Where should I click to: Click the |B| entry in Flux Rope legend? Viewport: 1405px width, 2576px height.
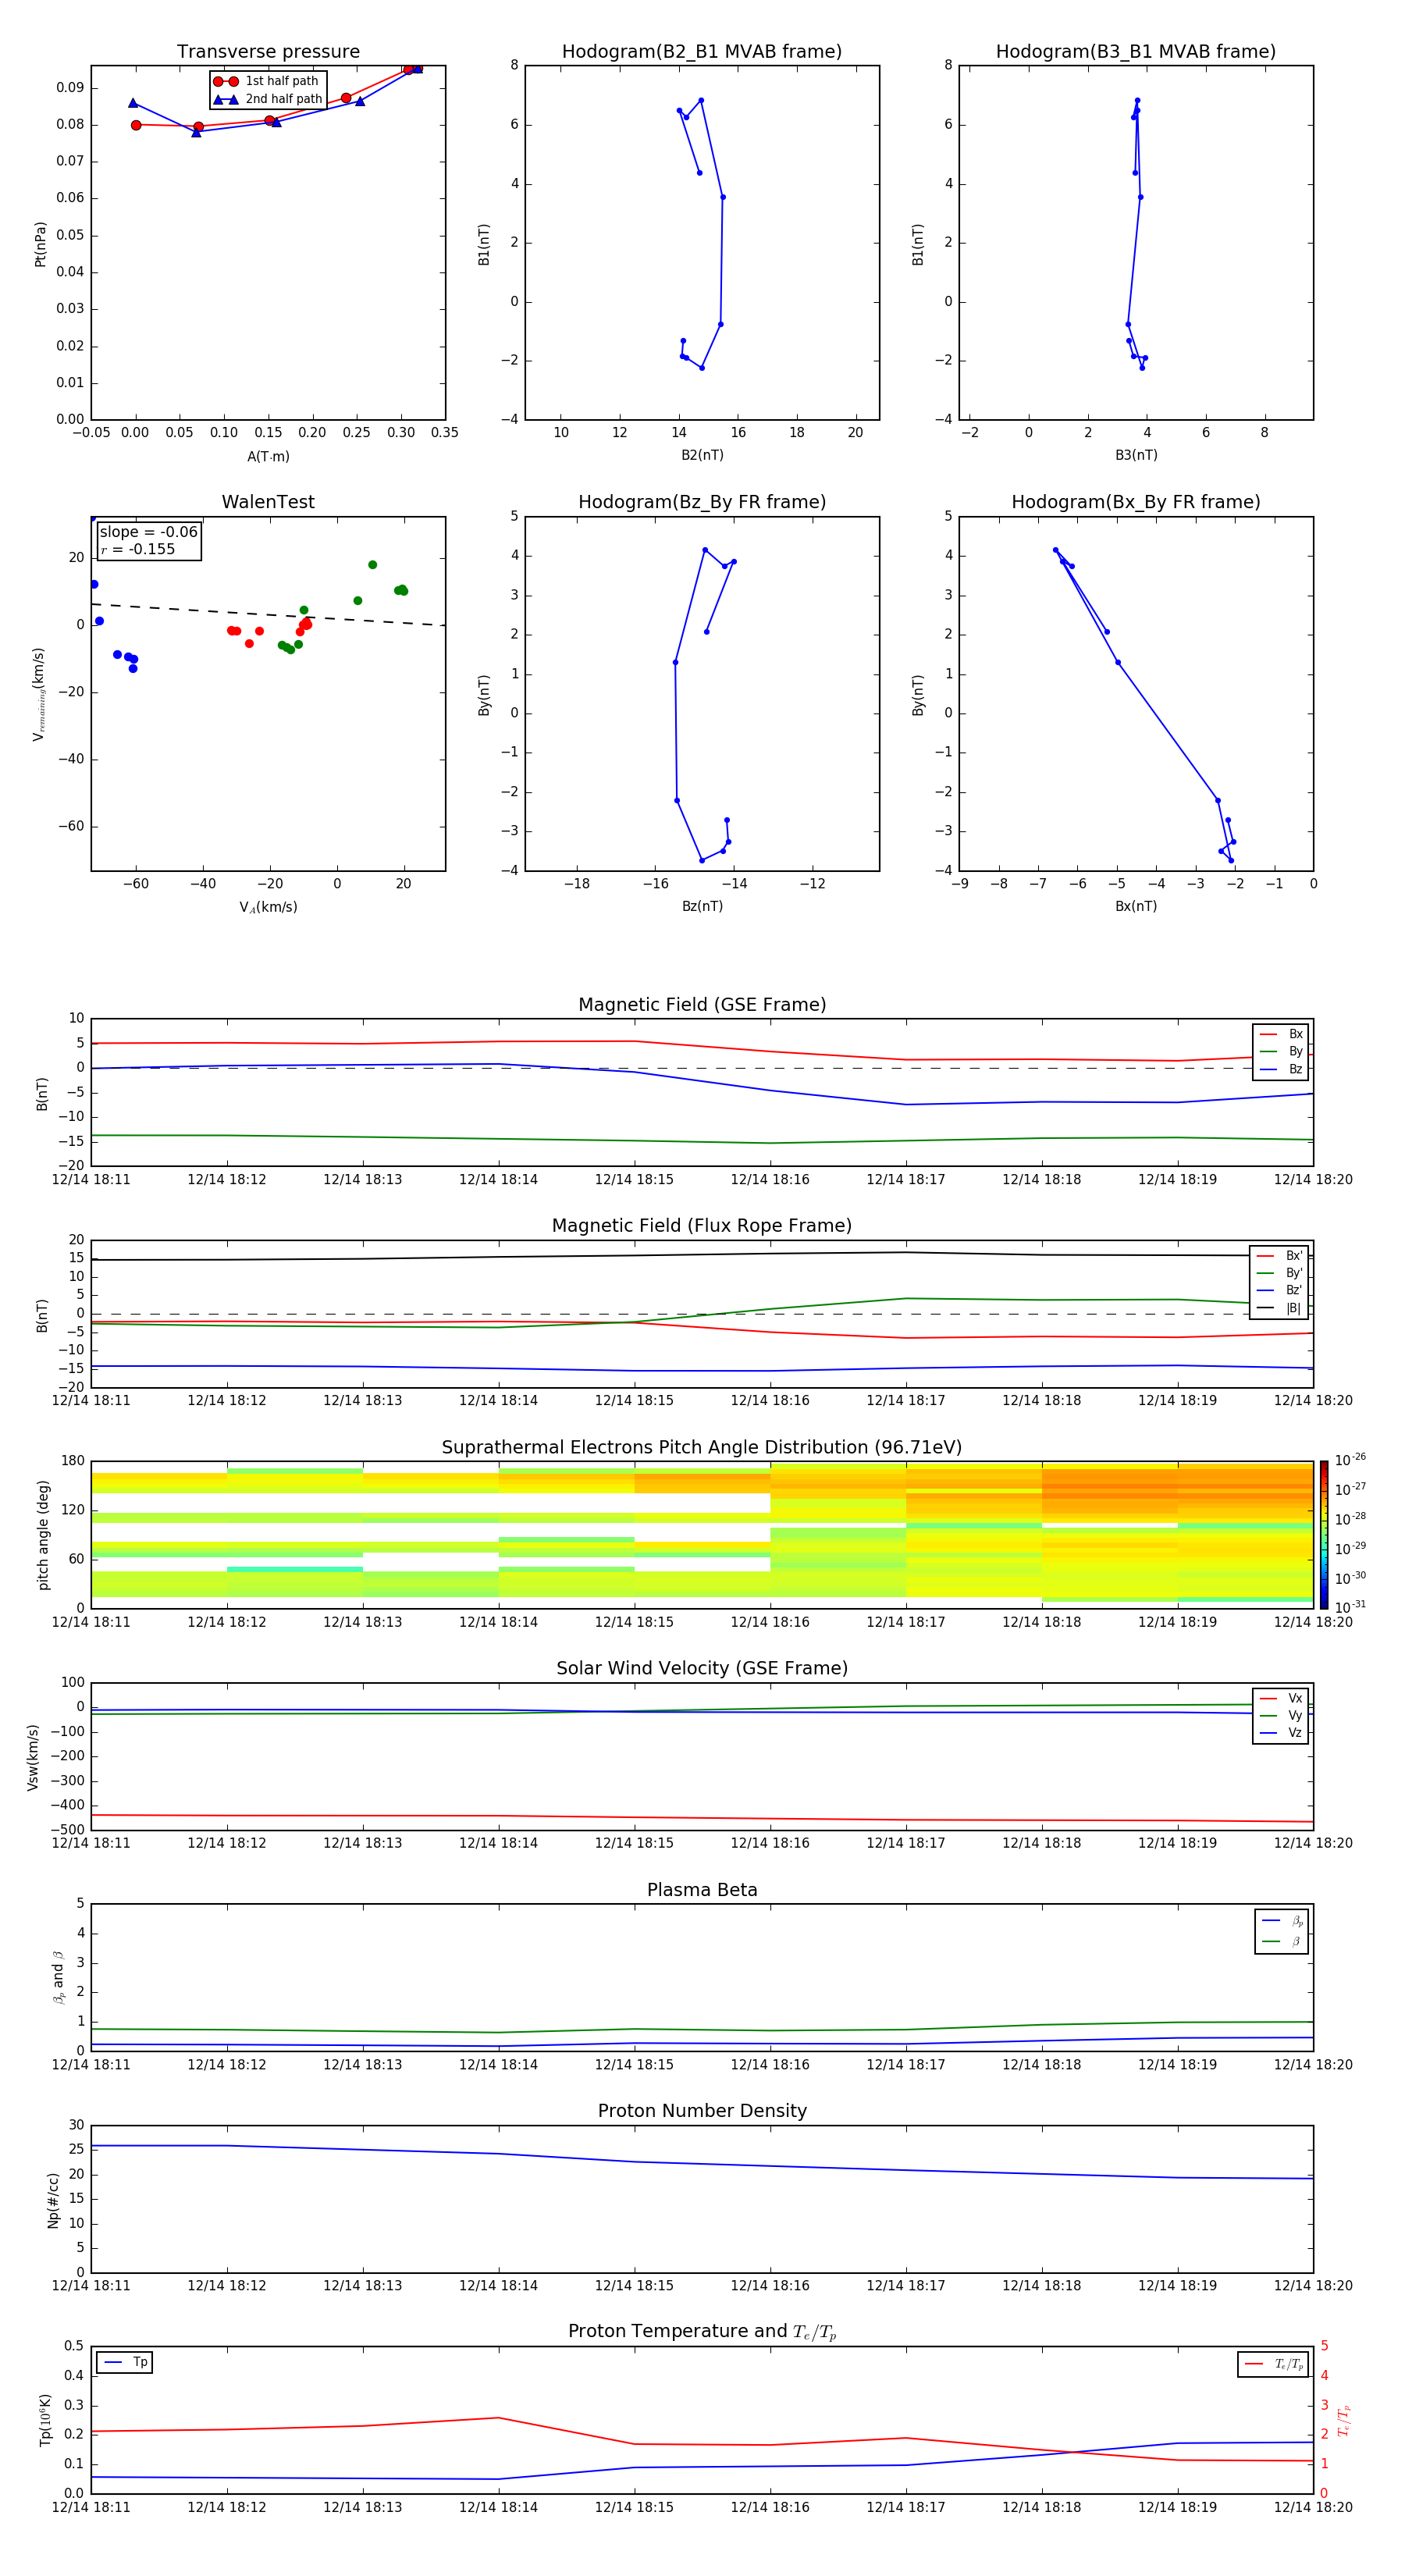pyautogui.click(x=1279, y=1308)
